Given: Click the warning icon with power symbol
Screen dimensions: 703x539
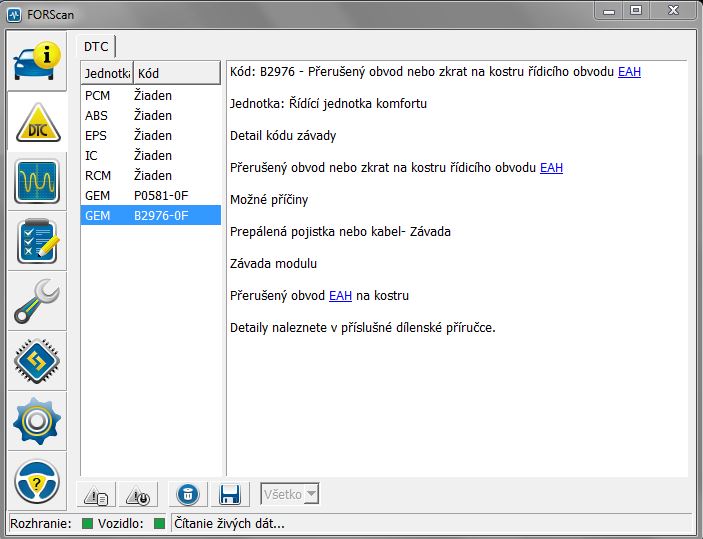Looking at the screenshot, I should [x=139, y=494].
